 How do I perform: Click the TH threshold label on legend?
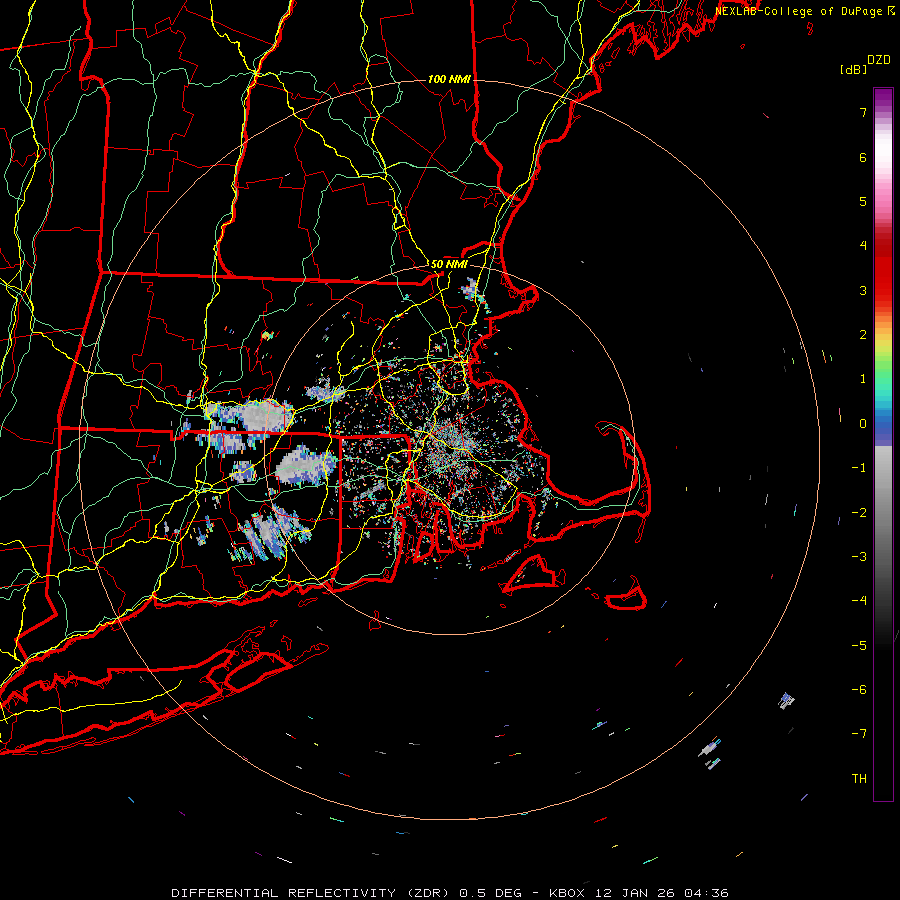click(x=859, y=779)
